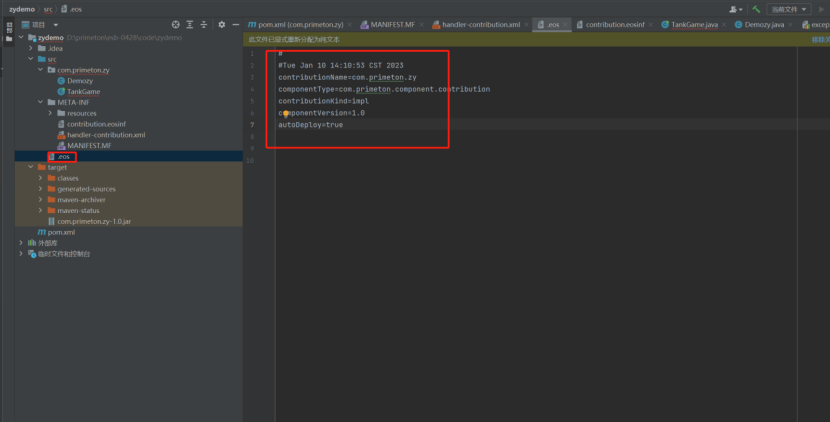The height and width of the screenshot is (422, 830).
Task: Click the locate/select opened file icon
Action: click(176, 24)
